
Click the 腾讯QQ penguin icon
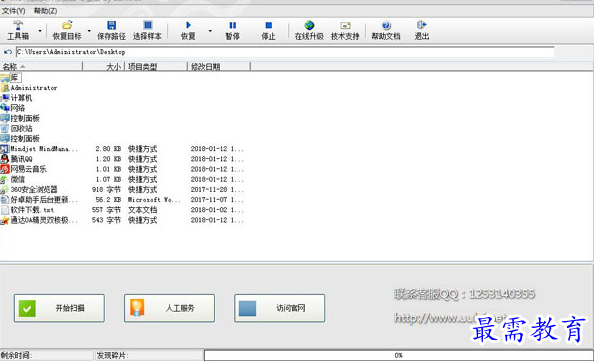point(5,159)
